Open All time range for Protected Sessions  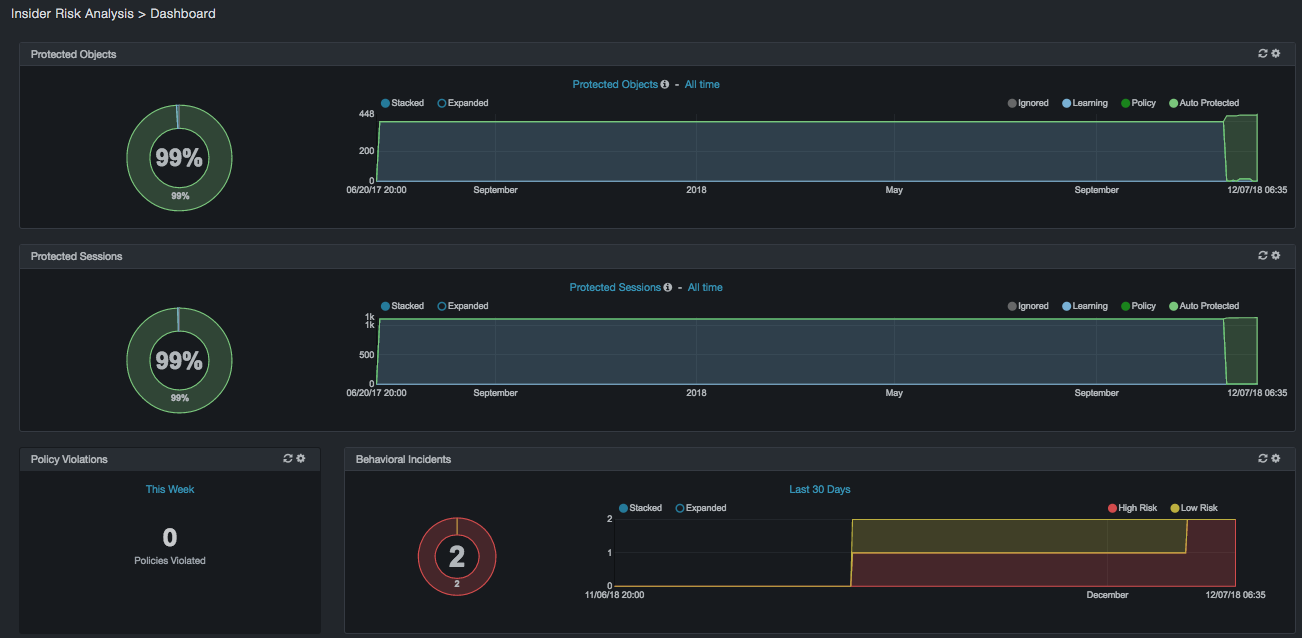pyautogui.click(x=705, y=288)
